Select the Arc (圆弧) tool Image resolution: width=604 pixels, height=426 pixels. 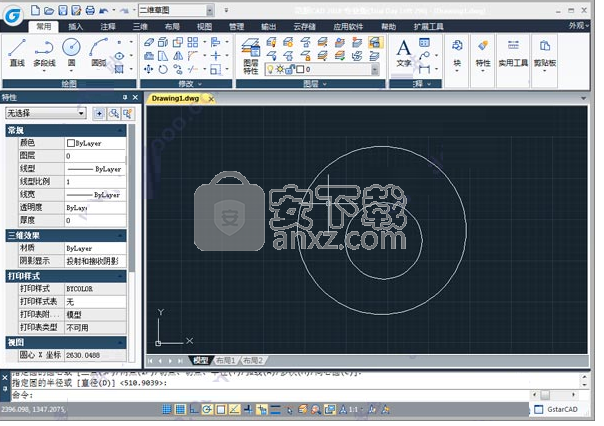coord(99,52)
